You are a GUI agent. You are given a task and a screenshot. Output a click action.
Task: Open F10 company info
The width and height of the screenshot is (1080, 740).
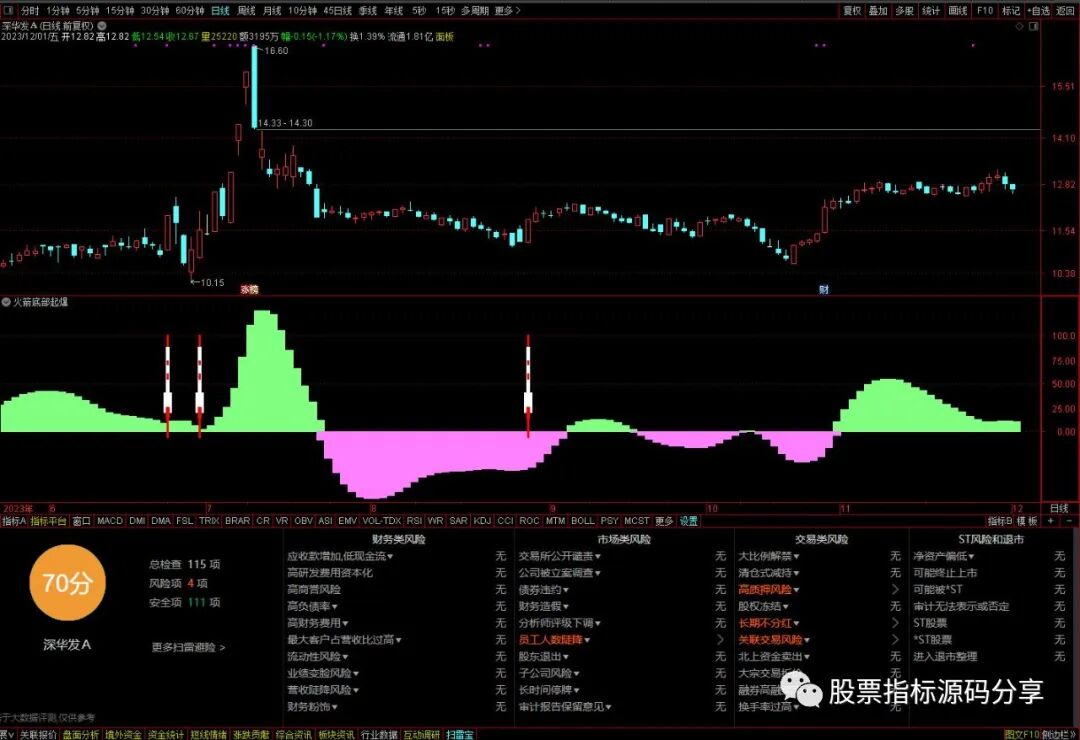[x=985, y=11]
